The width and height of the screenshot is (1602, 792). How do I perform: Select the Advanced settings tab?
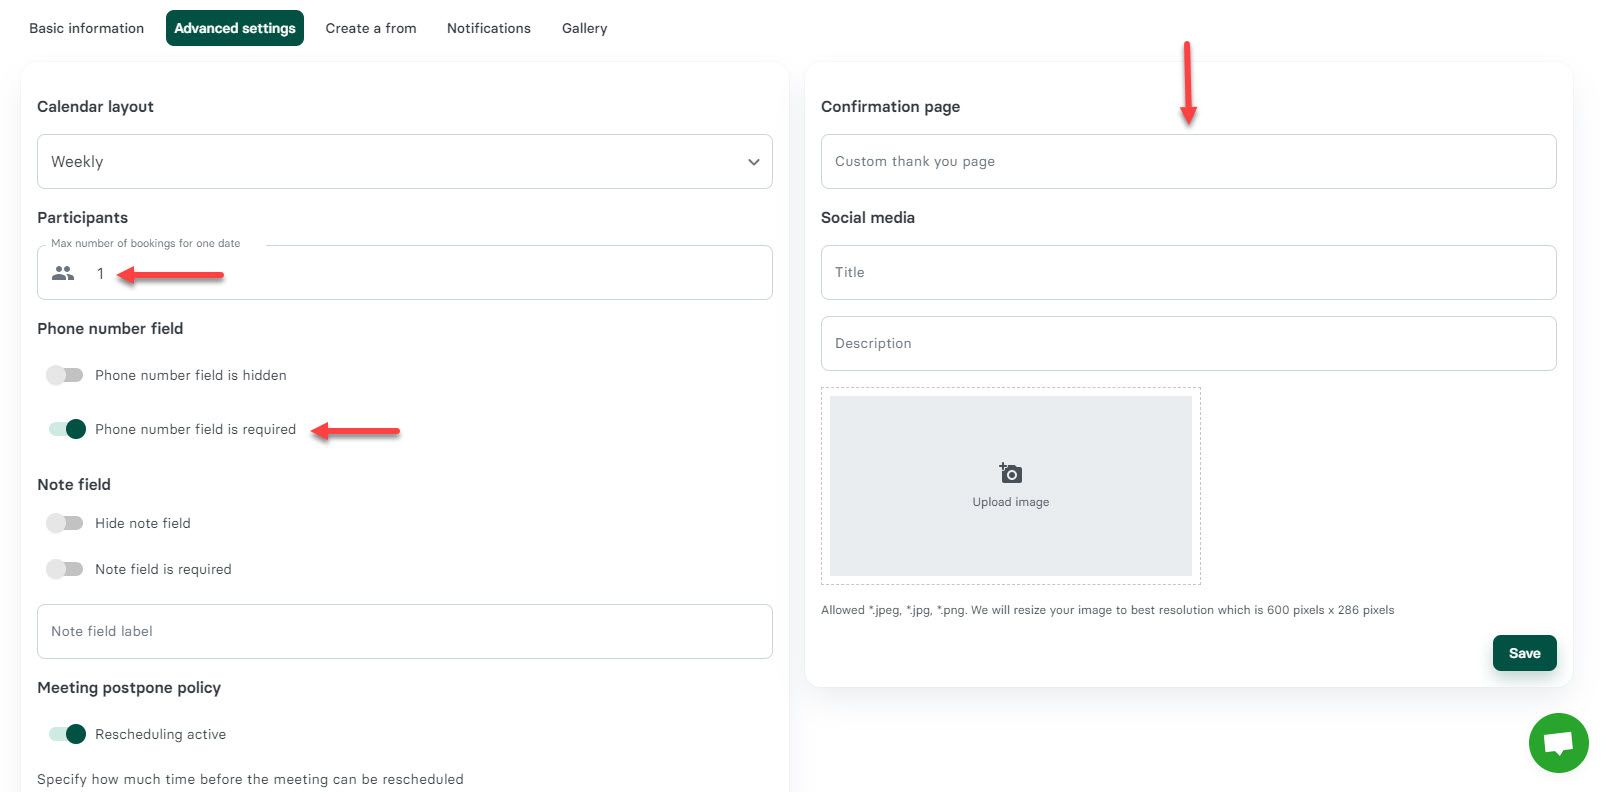click(x=234, y=28)
